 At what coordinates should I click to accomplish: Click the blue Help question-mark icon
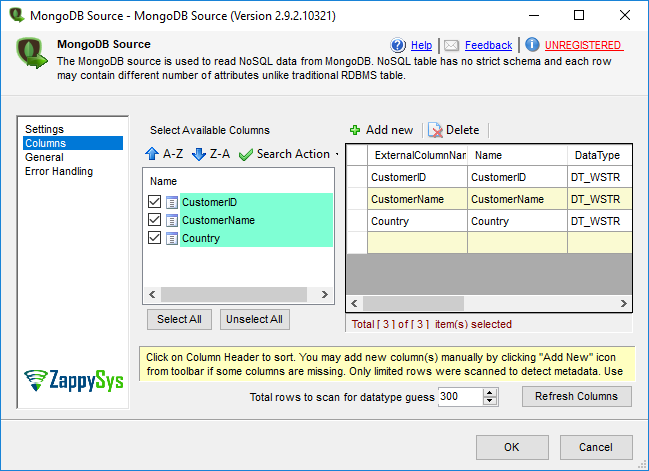pos(398,45)
